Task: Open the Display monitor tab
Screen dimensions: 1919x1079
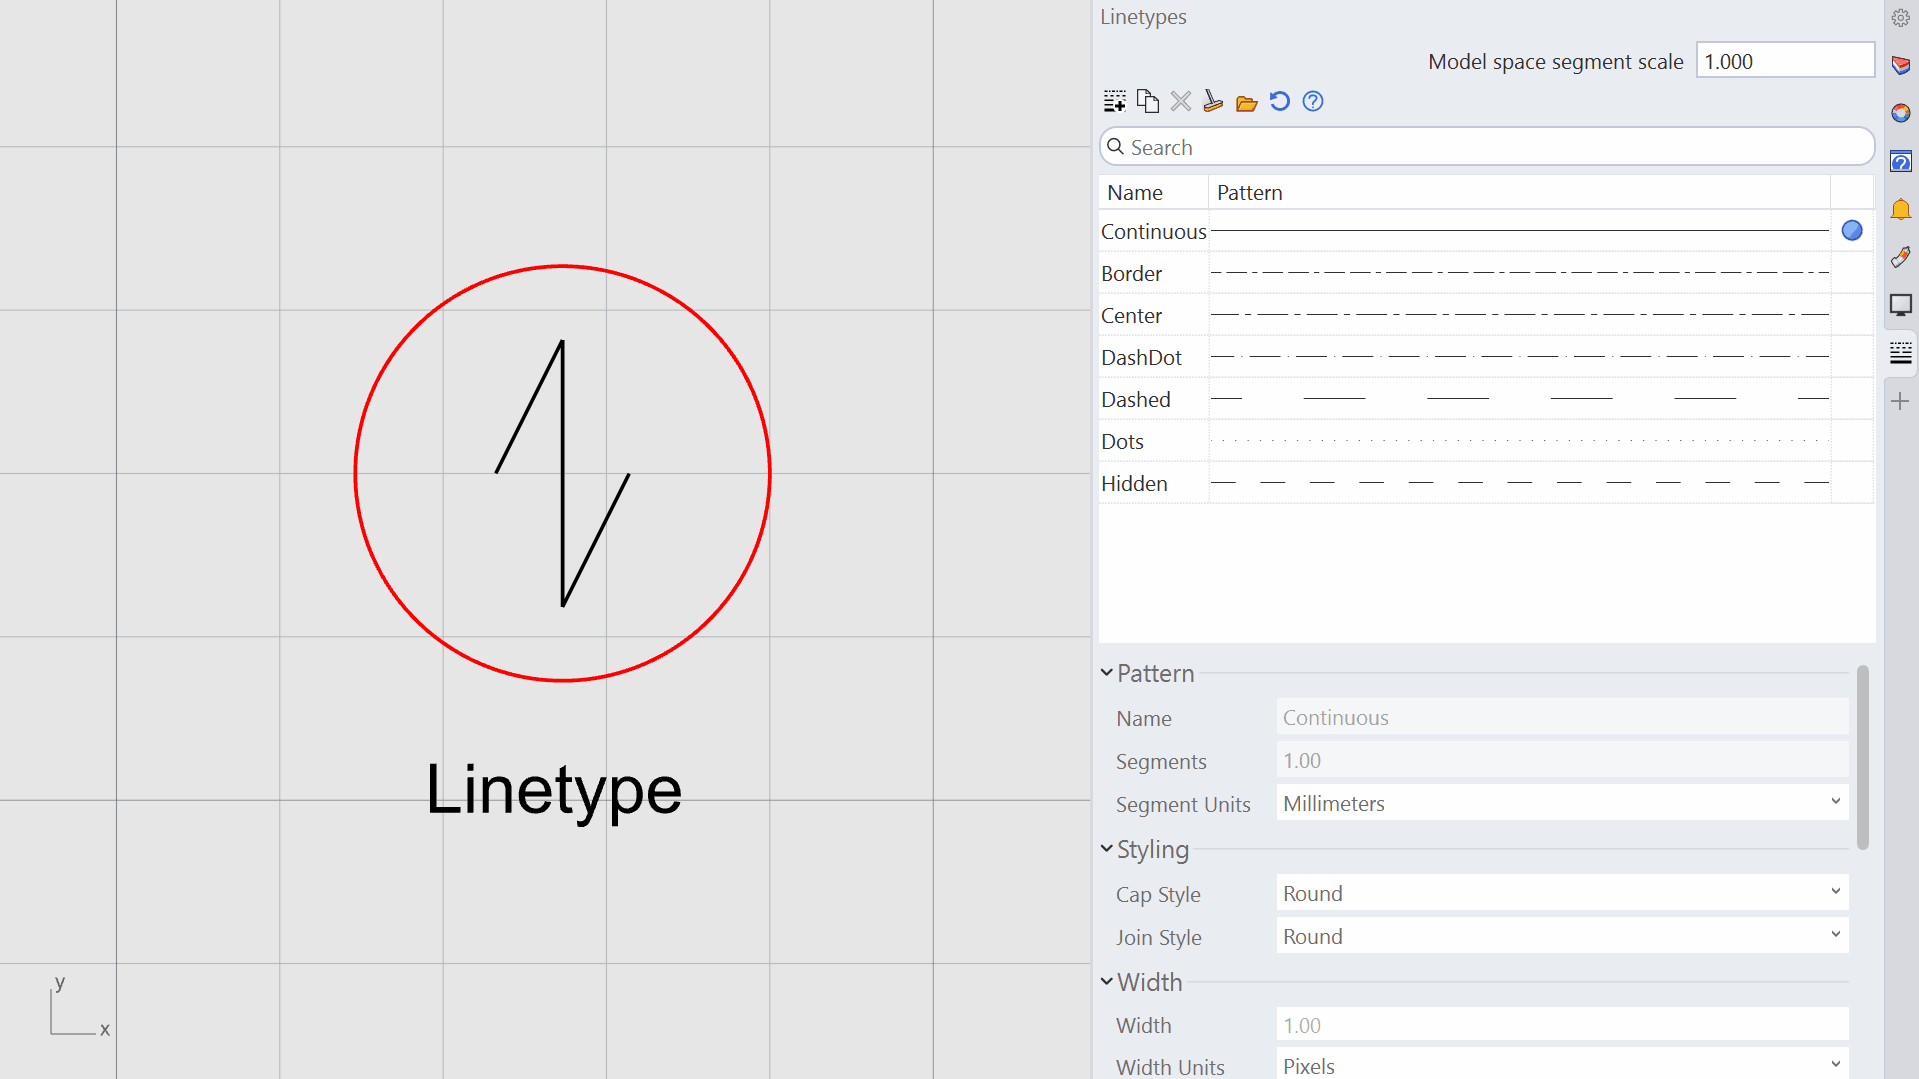Action: (x=1901, y=305)
